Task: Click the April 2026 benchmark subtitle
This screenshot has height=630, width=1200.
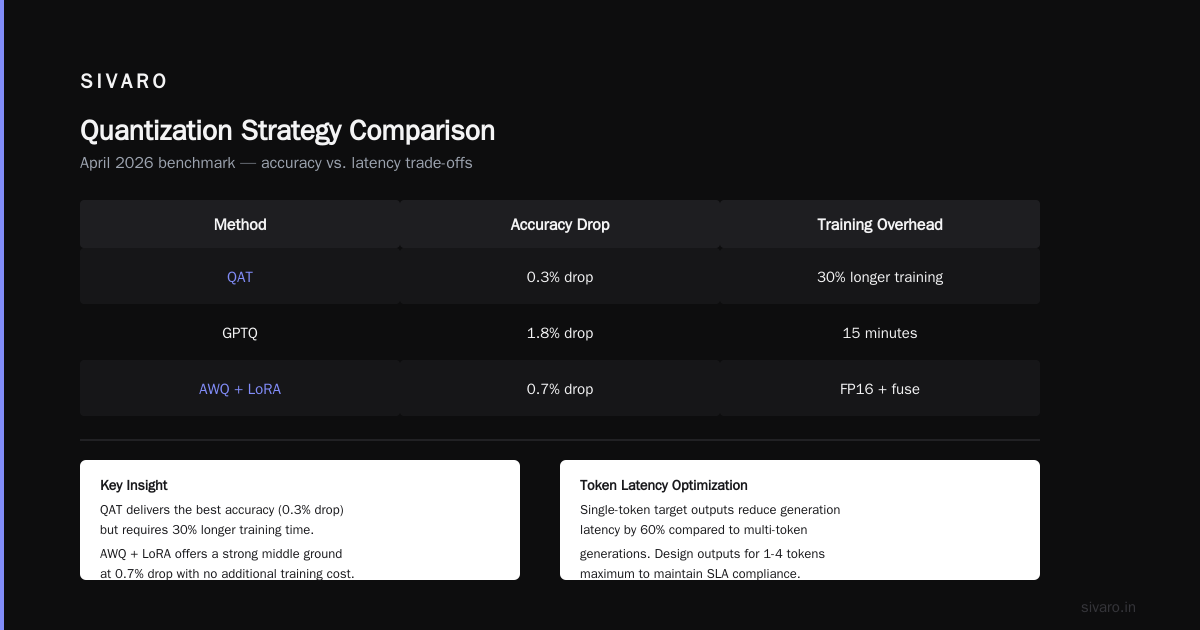Action: 276,163
